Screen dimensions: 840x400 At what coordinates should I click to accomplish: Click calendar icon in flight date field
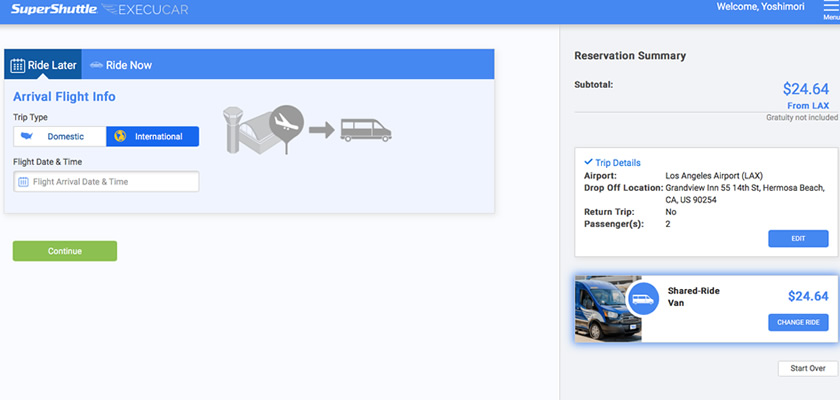point(24,182)
